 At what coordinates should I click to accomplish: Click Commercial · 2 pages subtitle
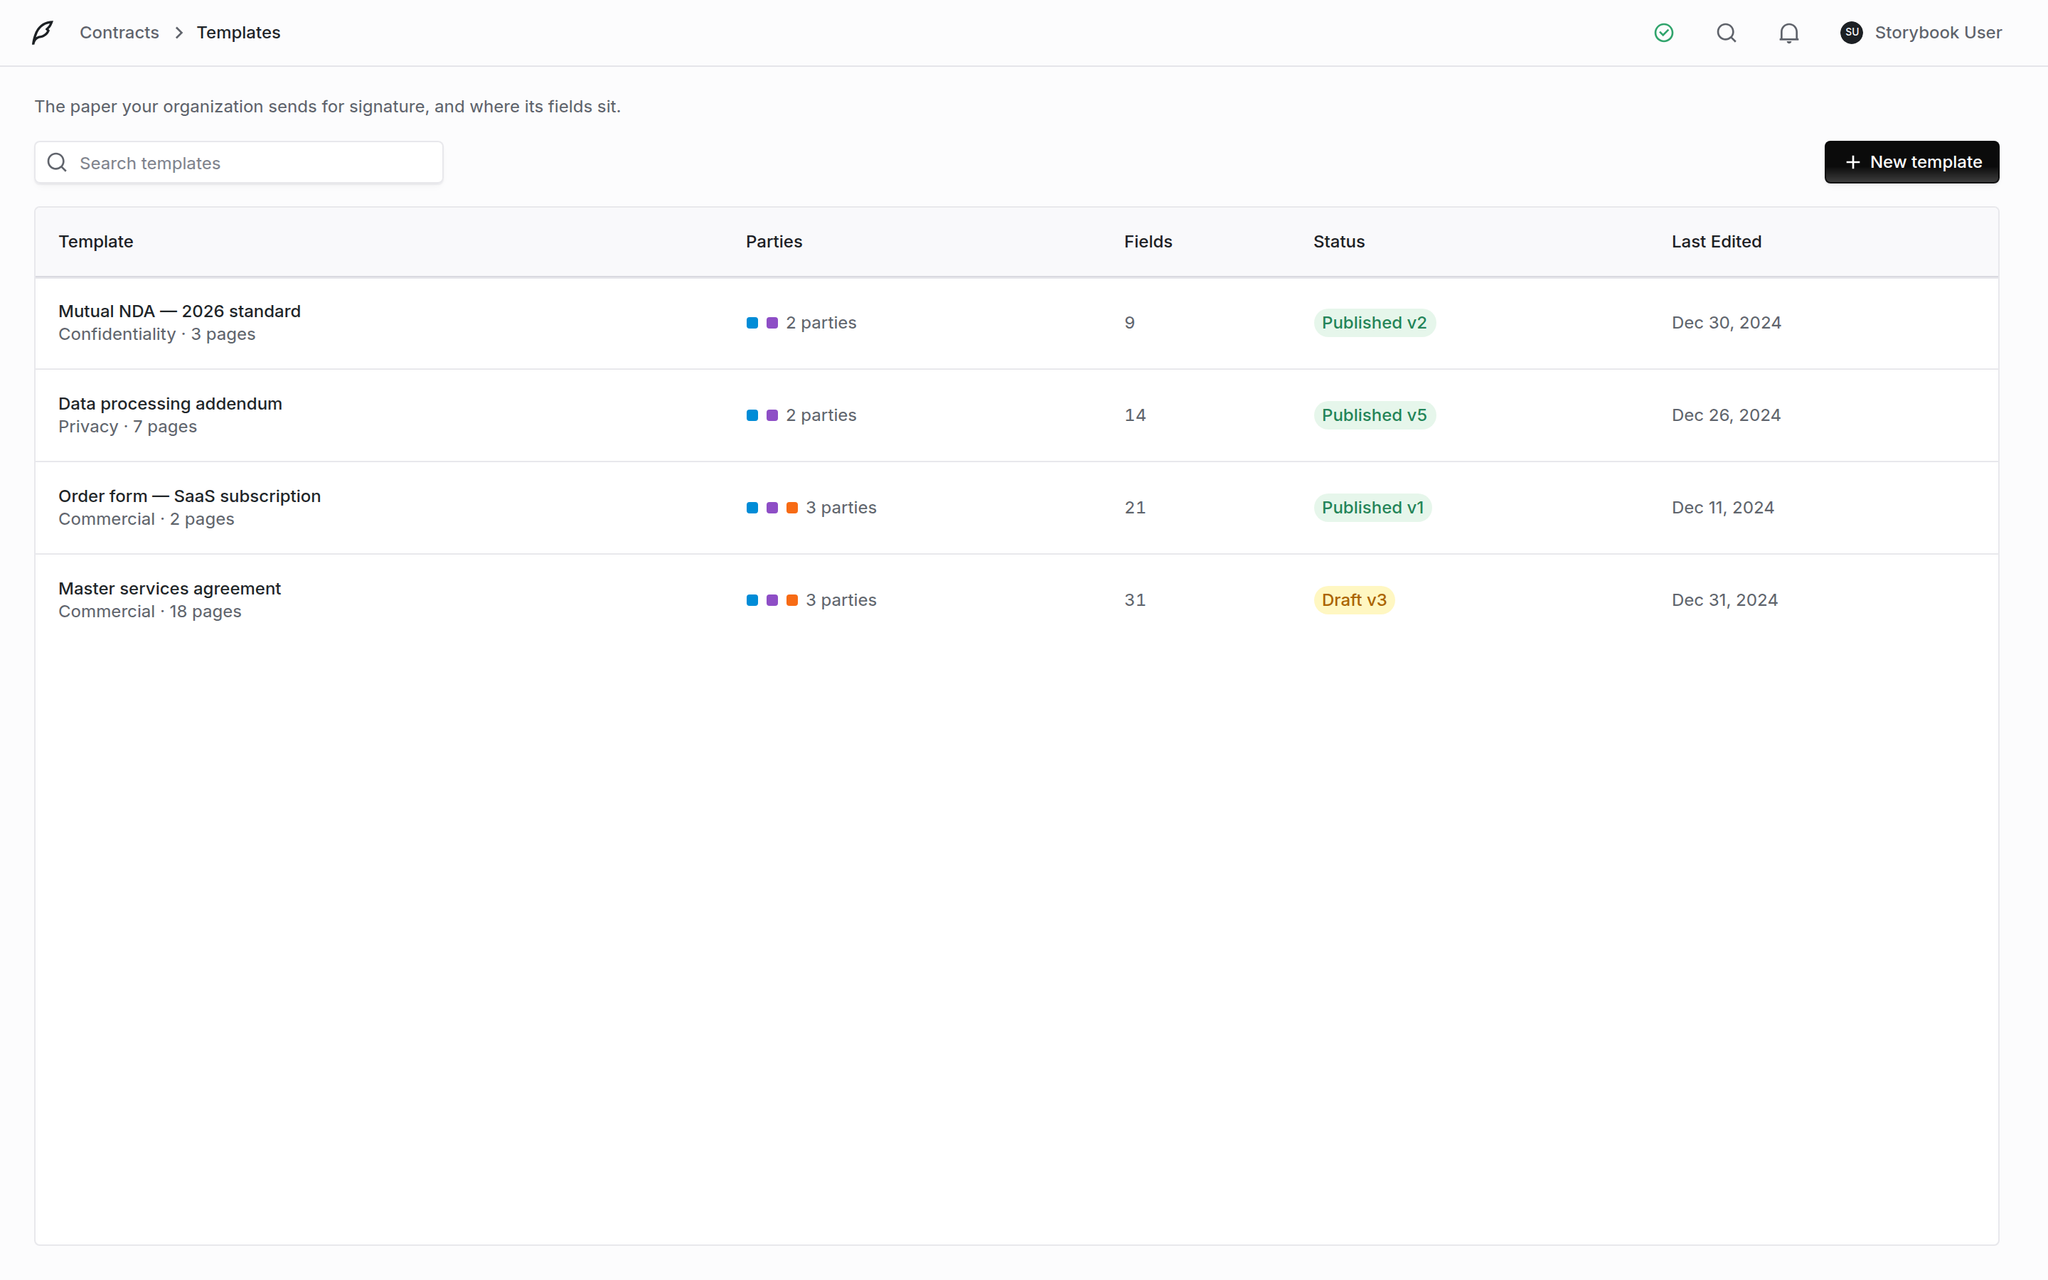coord(146,519)
